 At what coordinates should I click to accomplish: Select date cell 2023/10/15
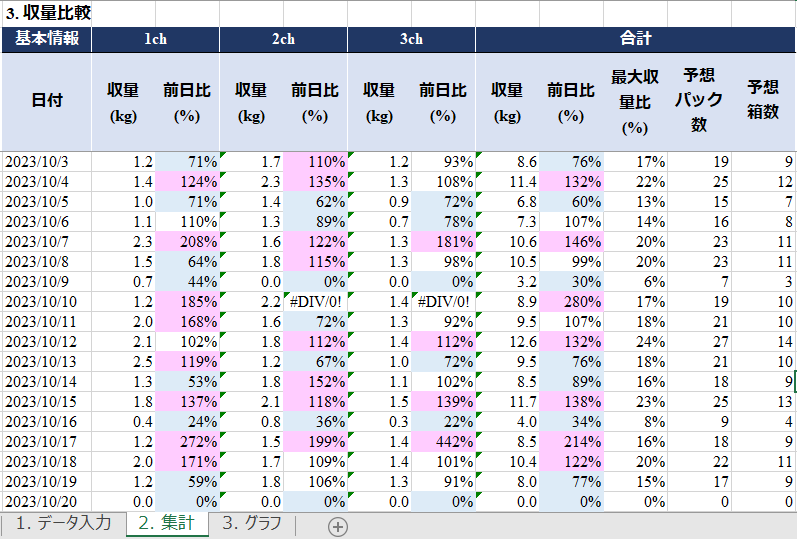point(47,402)
